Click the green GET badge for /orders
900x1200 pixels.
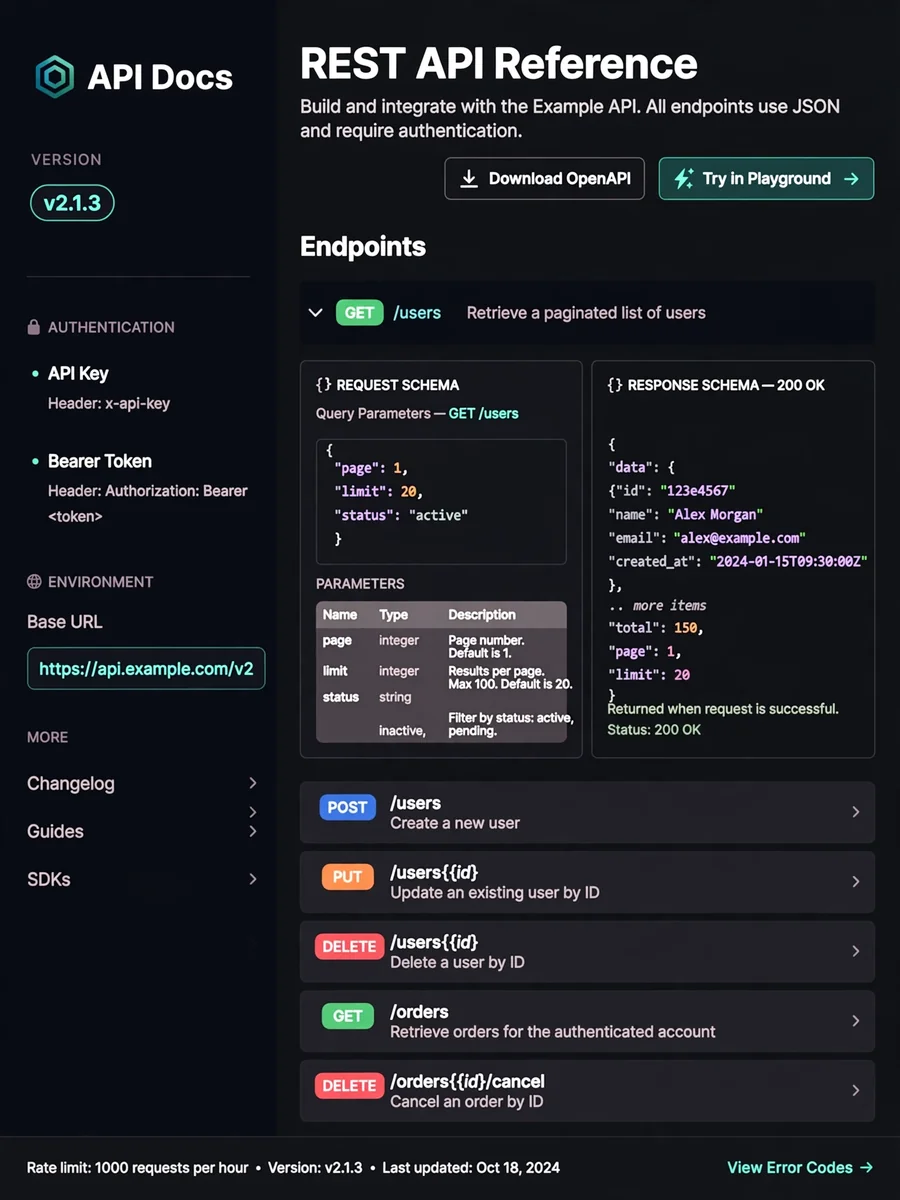click(x=347, y=1016)
